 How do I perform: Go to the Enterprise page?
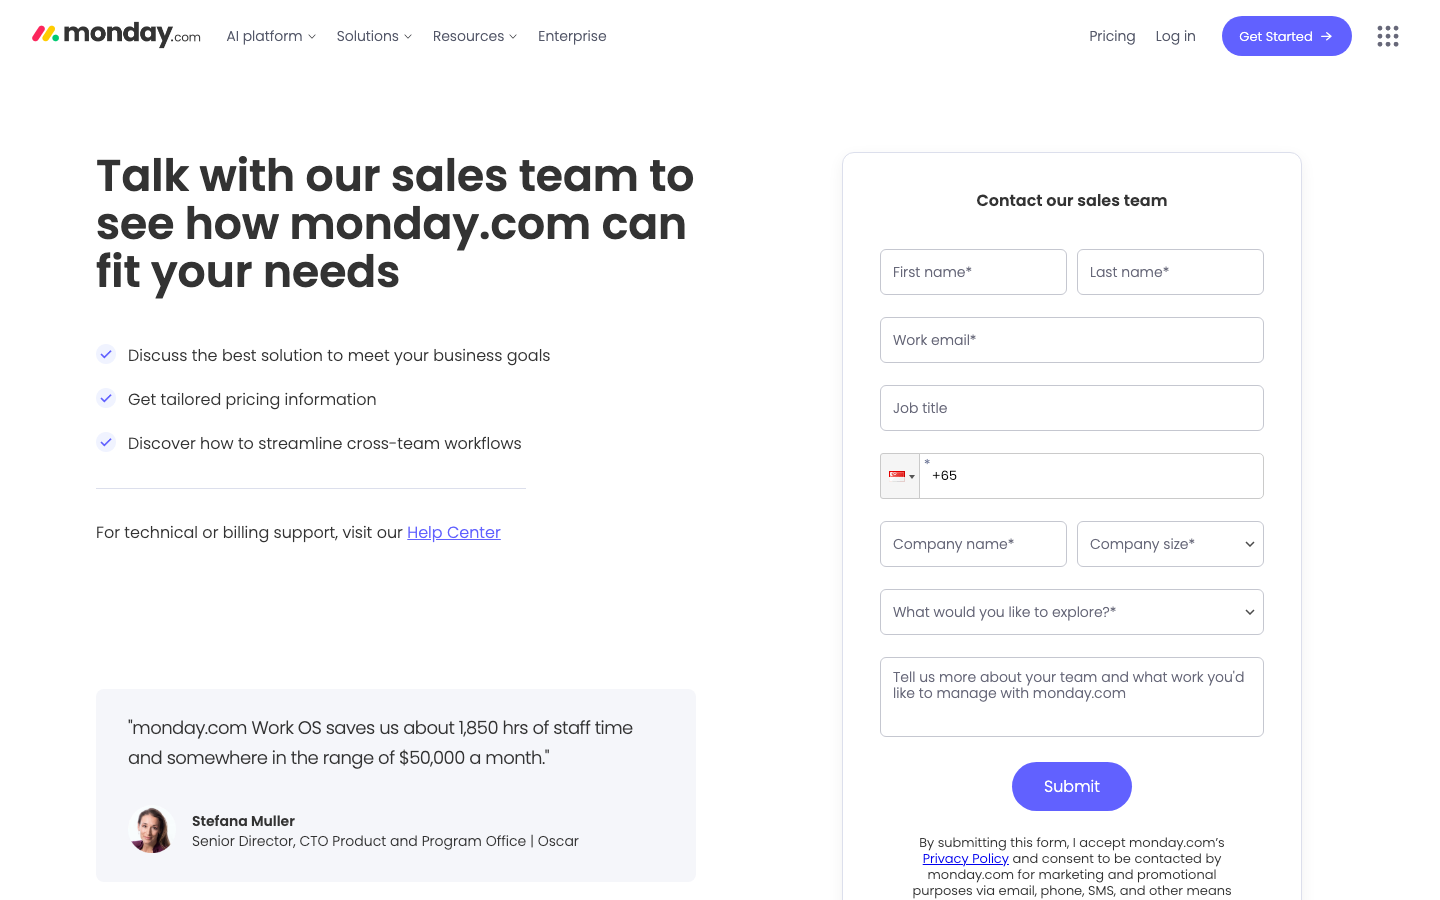point(572,36)
